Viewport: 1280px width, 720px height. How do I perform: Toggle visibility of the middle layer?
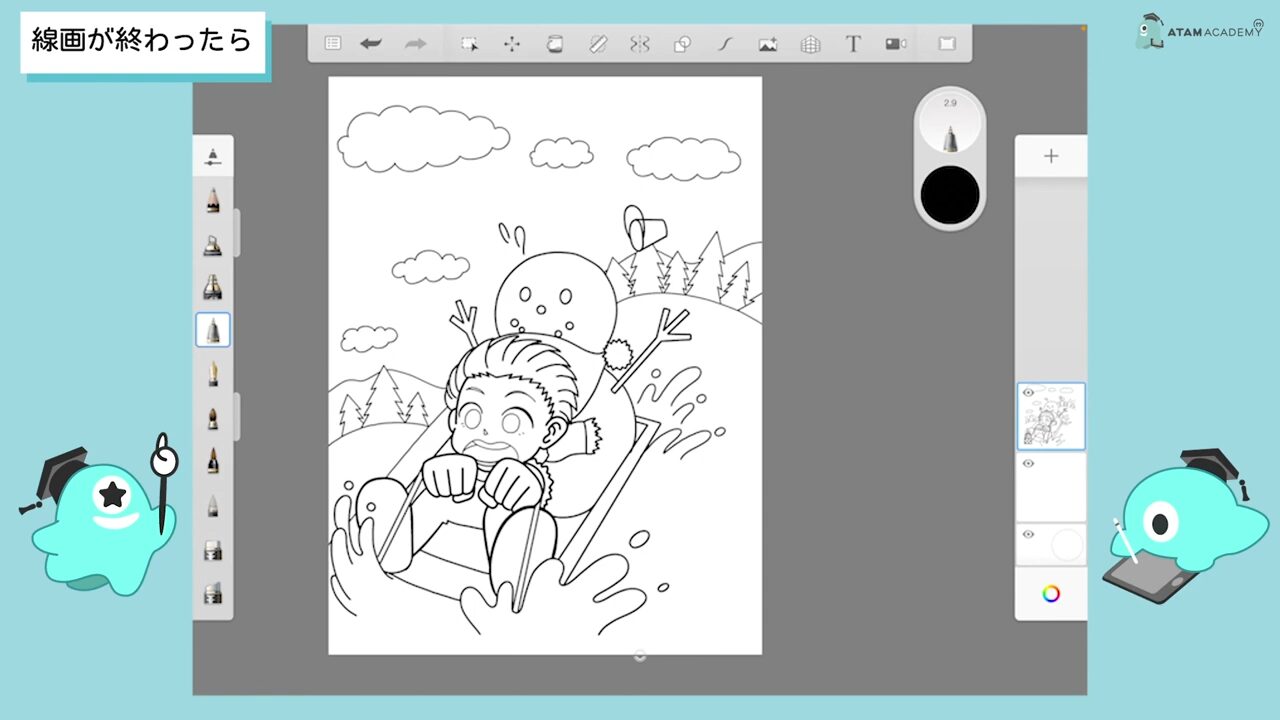point(1028,464)
